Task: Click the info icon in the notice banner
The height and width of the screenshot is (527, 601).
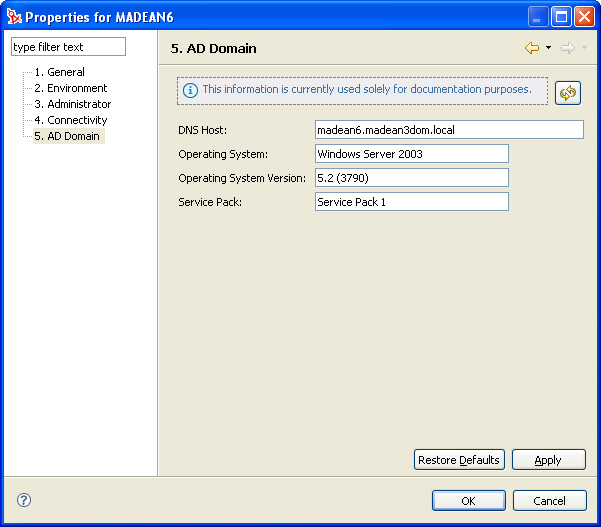Action: click(x=190, y=90)
